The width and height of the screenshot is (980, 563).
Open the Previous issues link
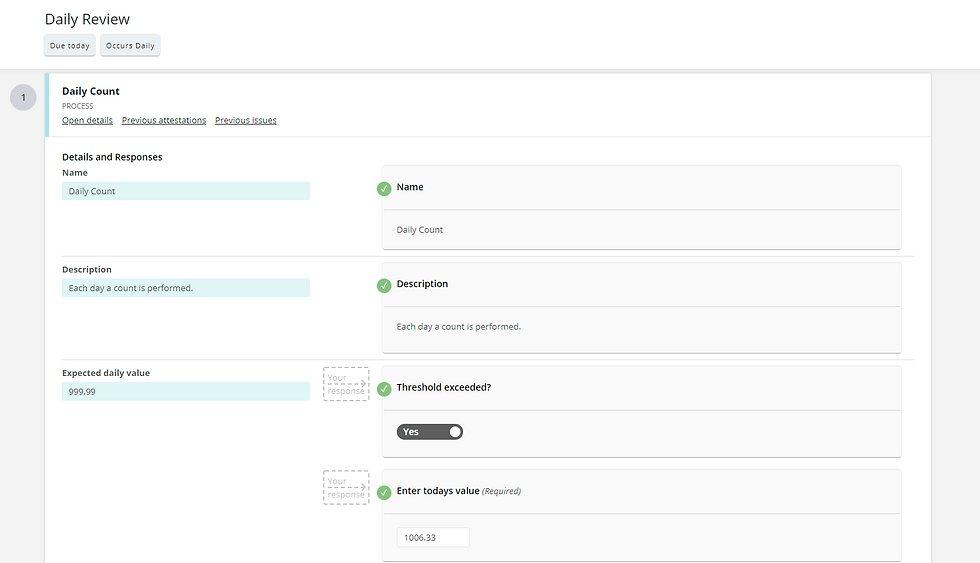pyautogui.click(x=246, y=120)
